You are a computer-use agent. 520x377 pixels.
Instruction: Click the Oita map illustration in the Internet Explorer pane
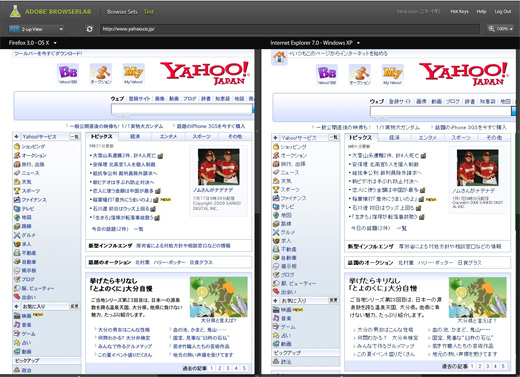[x=478, y=297]
